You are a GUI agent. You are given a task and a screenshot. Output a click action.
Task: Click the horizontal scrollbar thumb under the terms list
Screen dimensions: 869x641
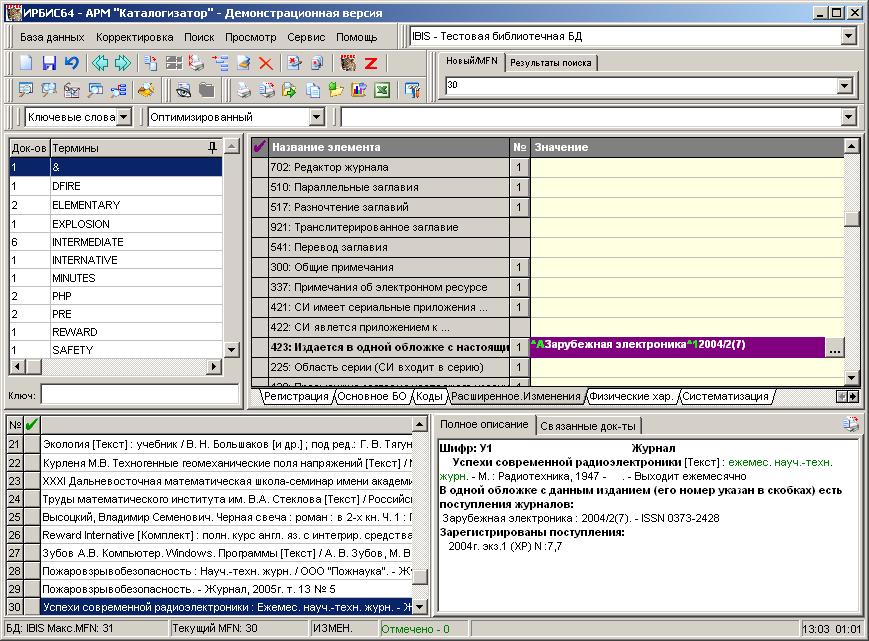34,366
